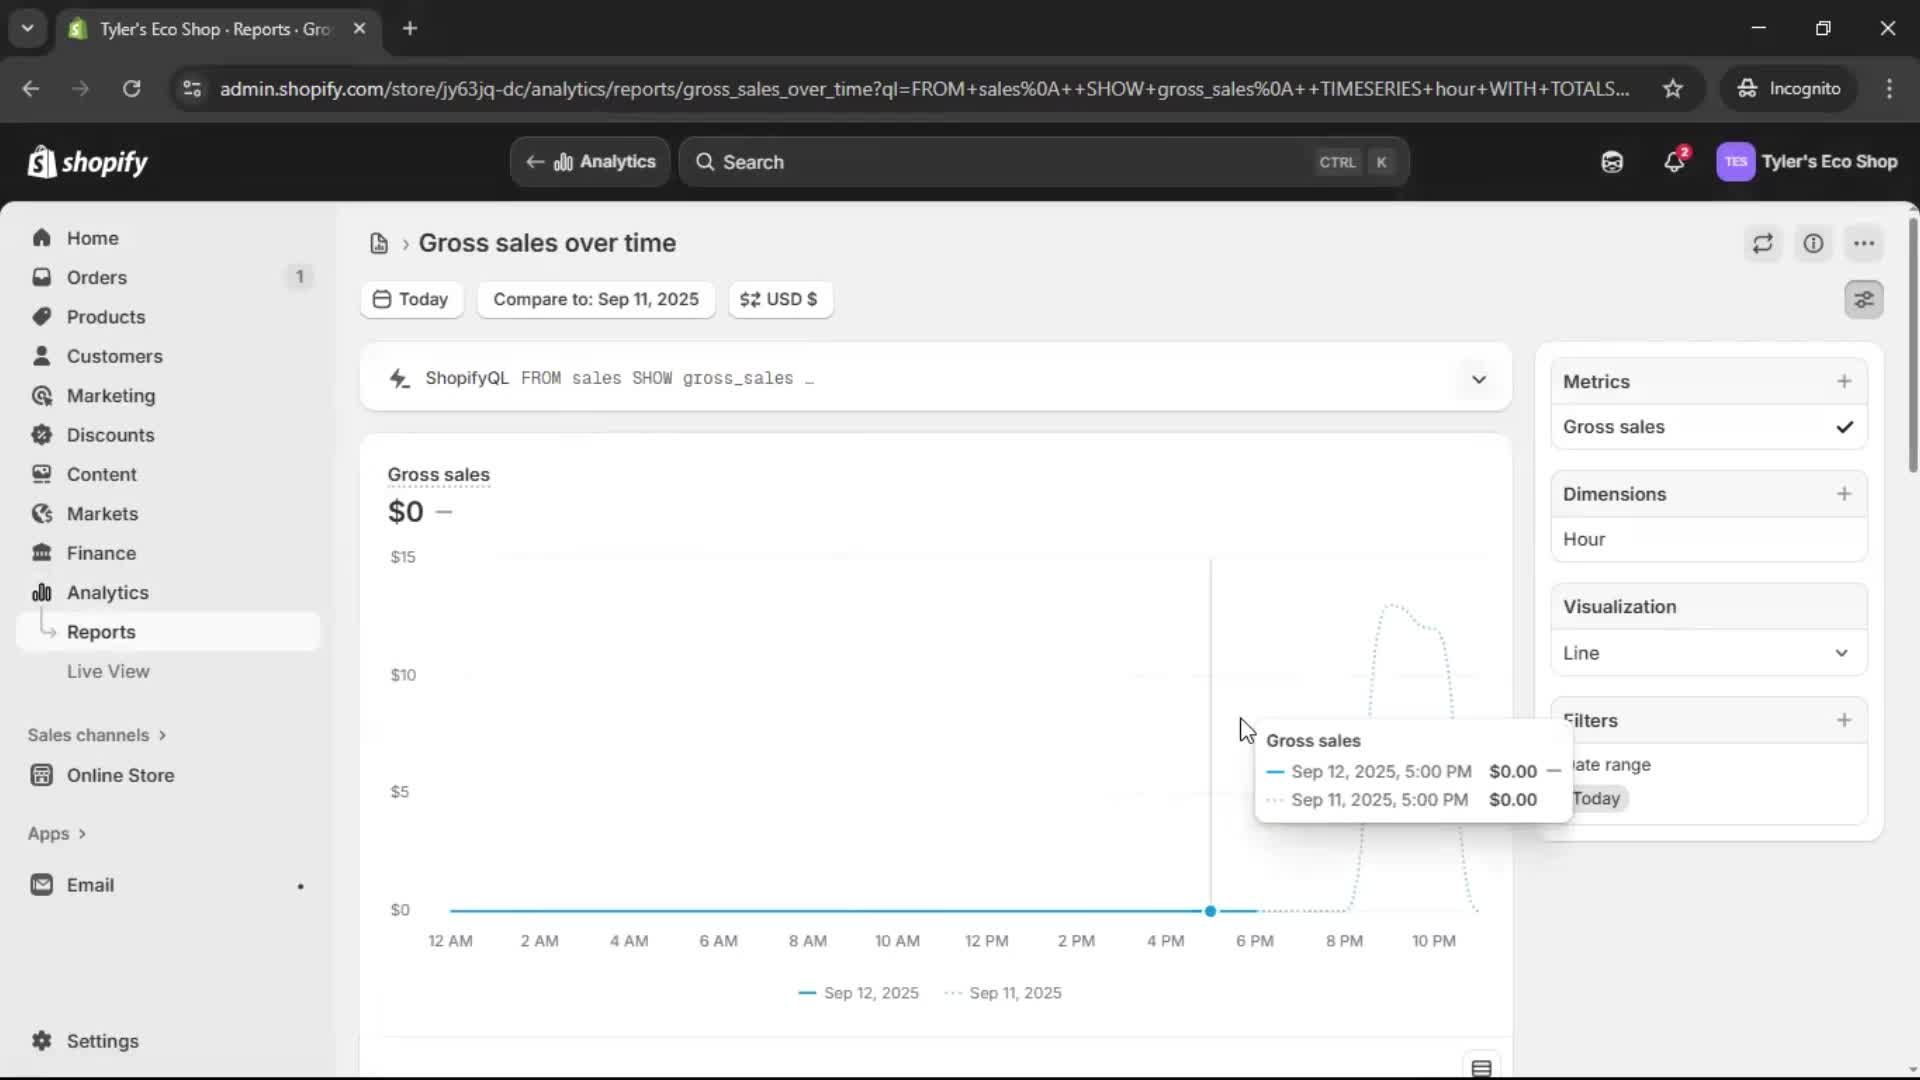Click the Online Store icon
This screenshot has width=1920, height=1080.
[41, 775]
